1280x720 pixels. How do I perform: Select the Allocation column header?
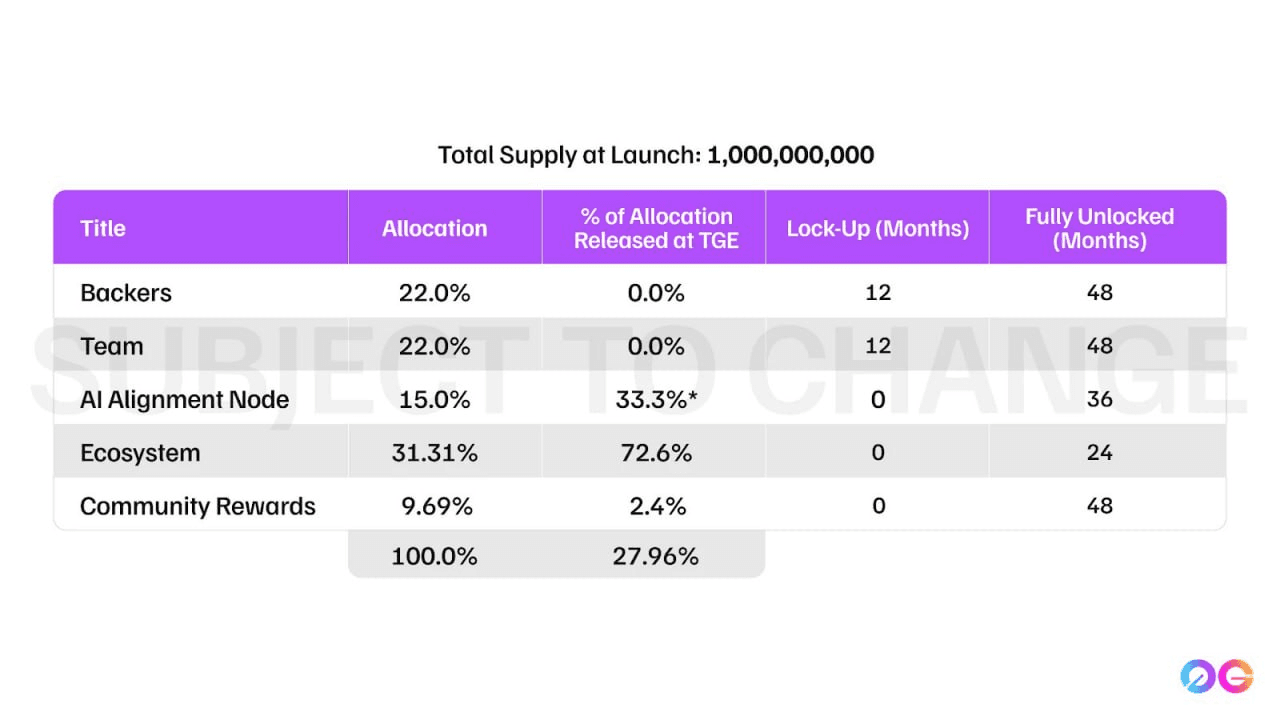[x=434, y=228]
